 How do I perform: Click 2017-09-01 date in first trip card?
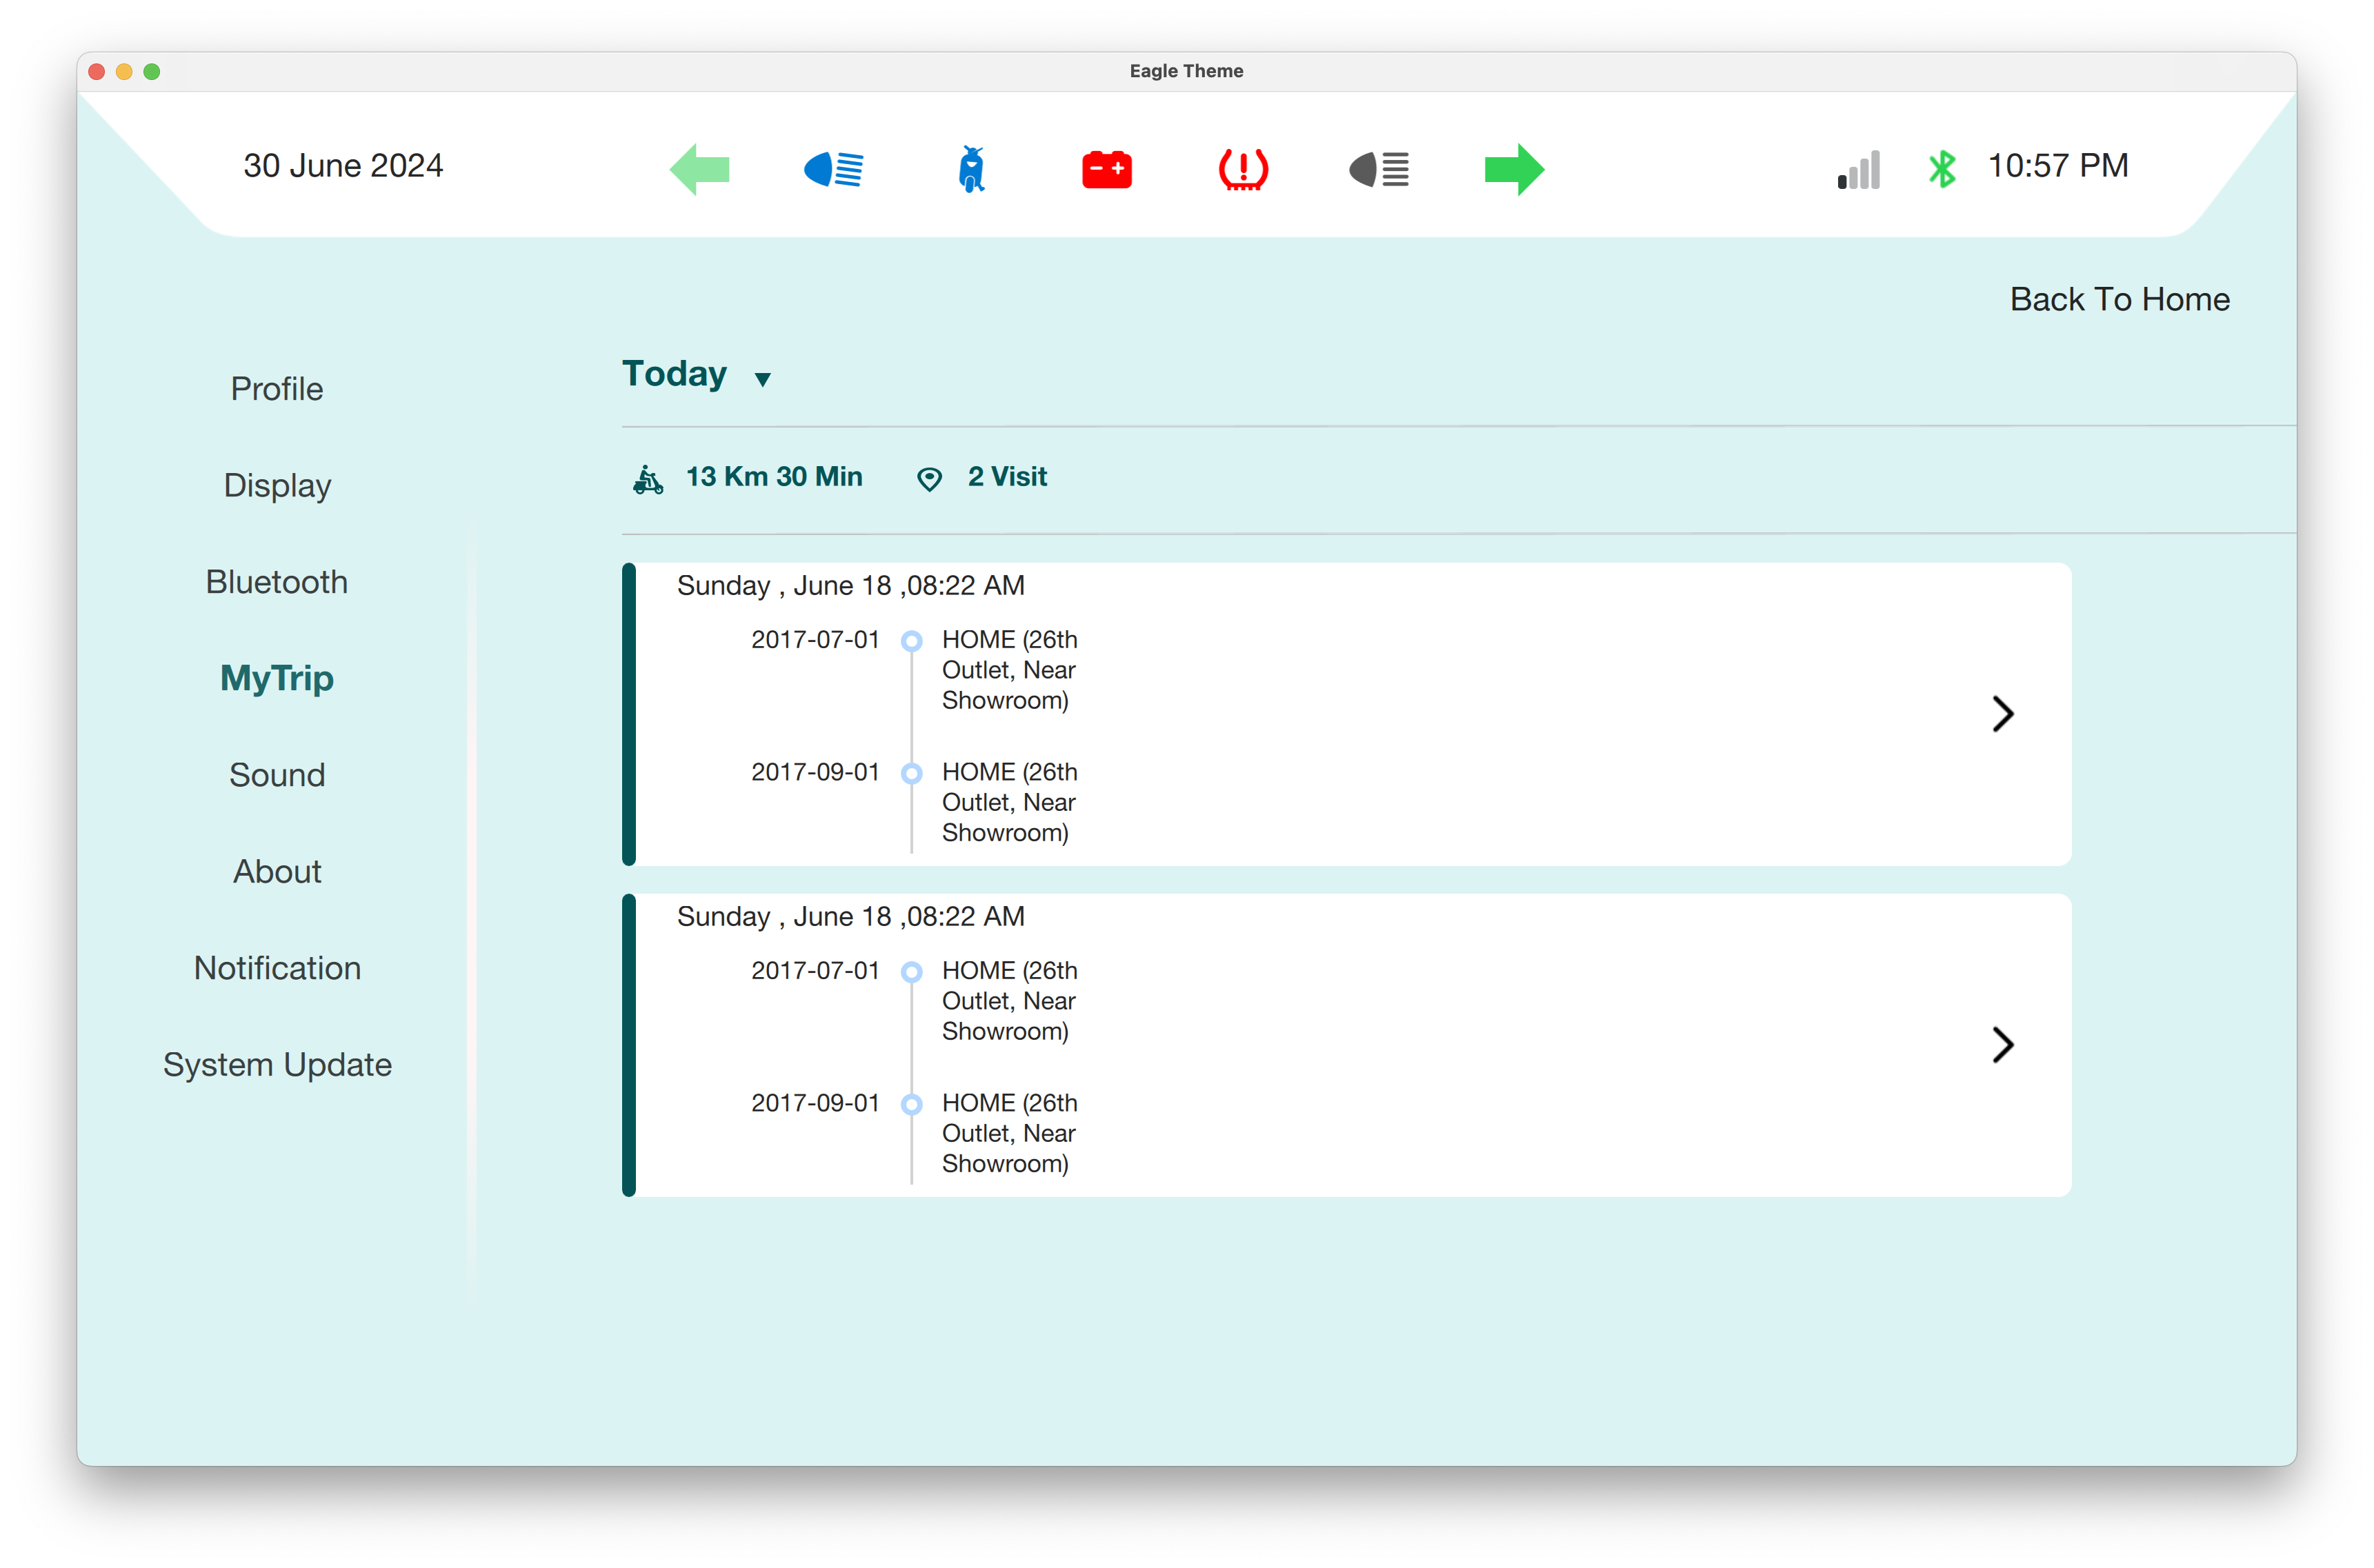815,773
